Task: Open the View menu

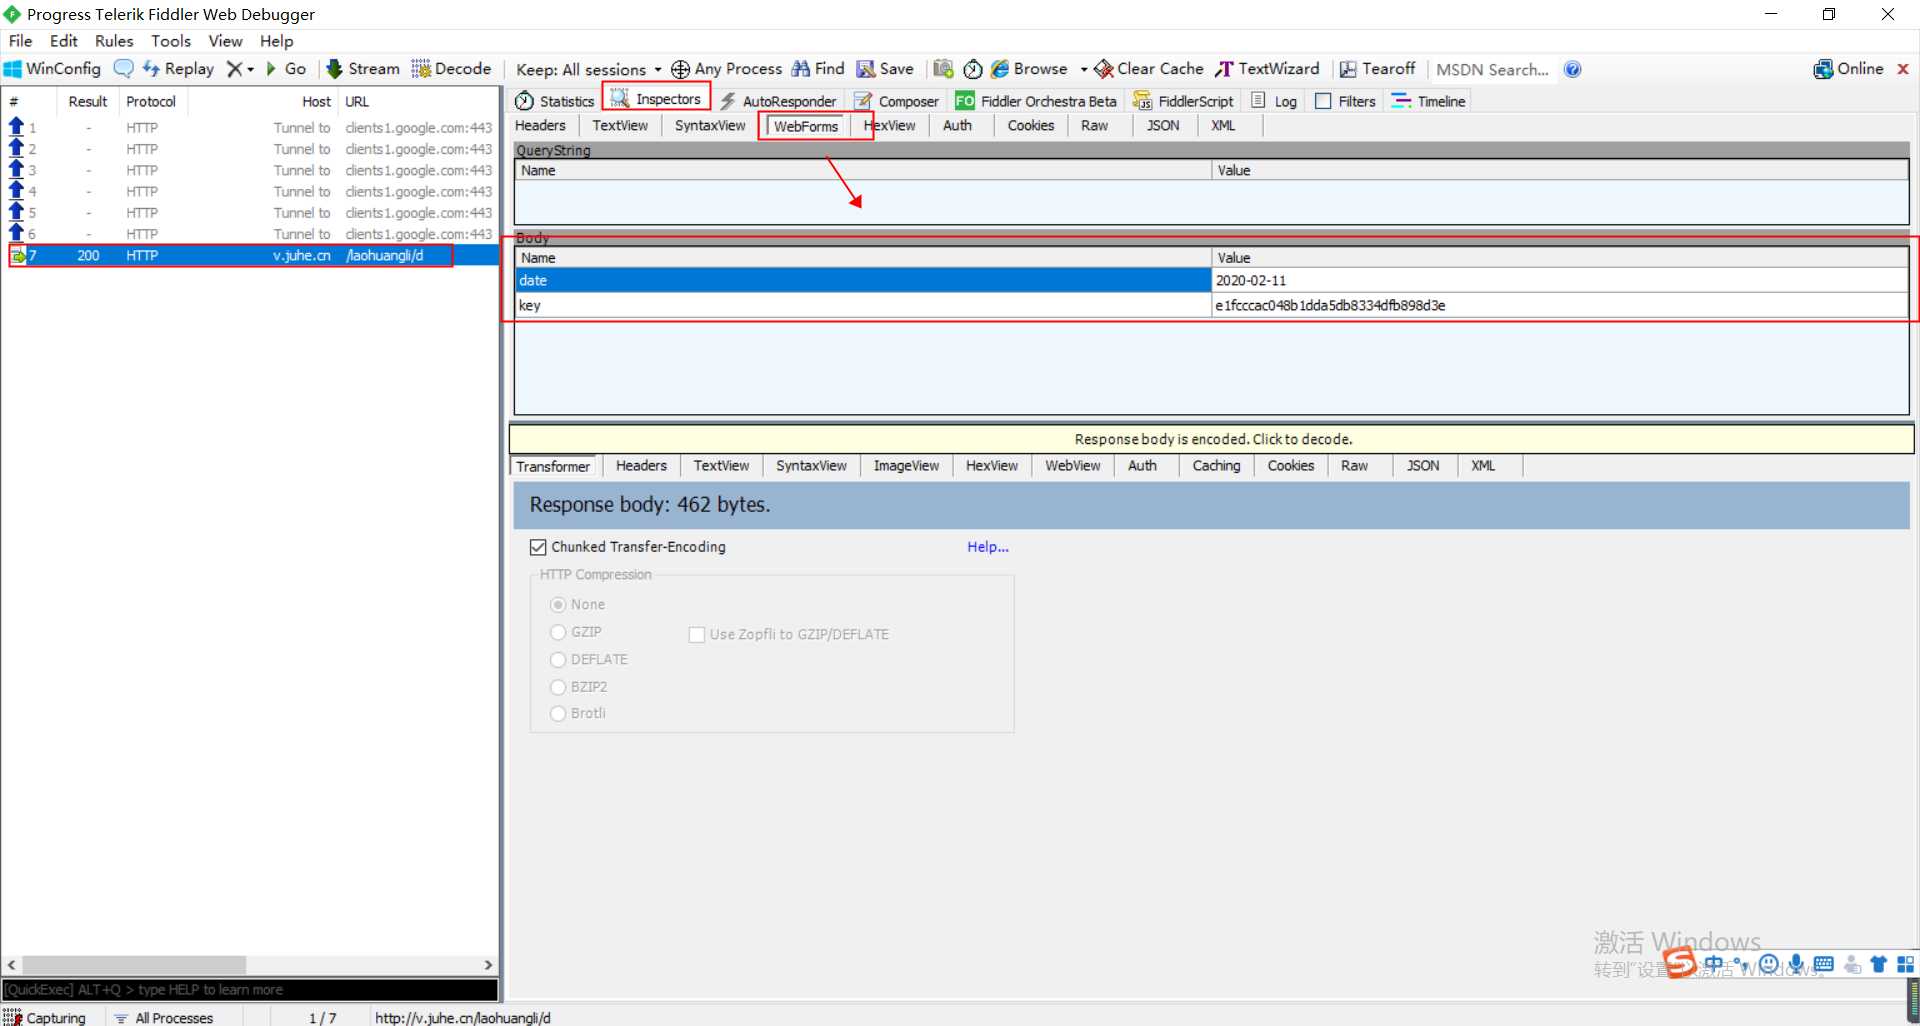Action: pyautogui.click(x=225, y=41)
